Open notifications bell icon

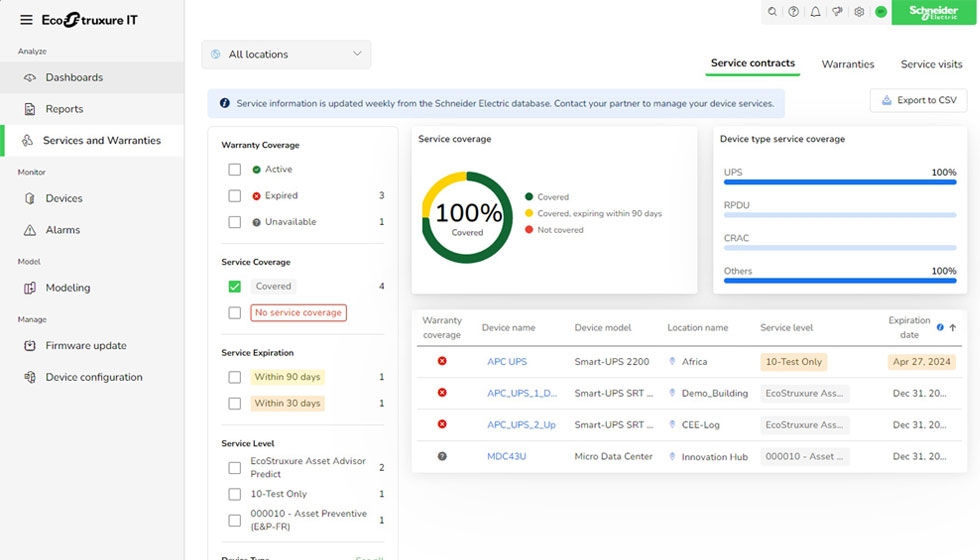click(x=816, y=12)
